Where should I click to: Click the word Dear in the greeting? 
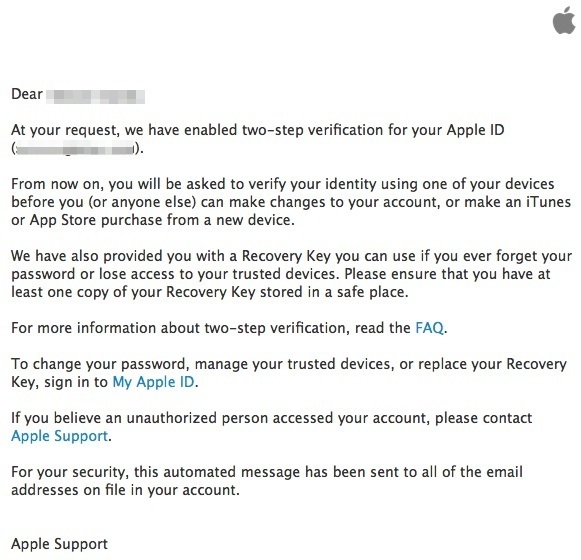(x=27, y=94)
